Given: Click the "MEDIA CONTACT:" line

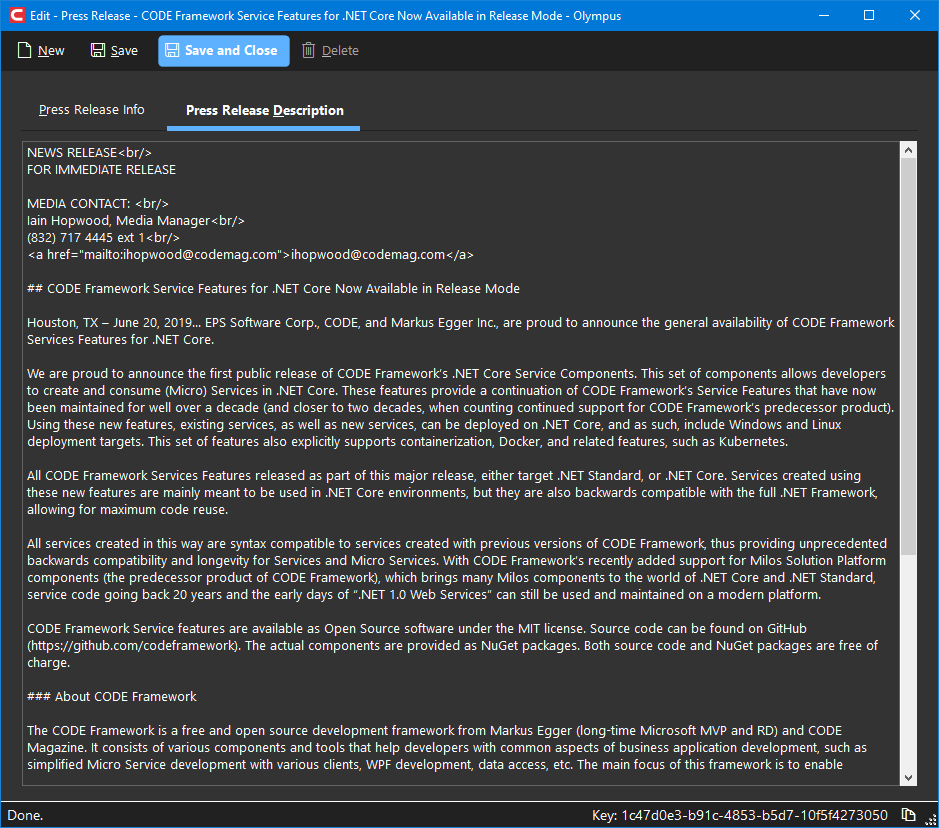Looking at the screenshot, I should [98, 204].
